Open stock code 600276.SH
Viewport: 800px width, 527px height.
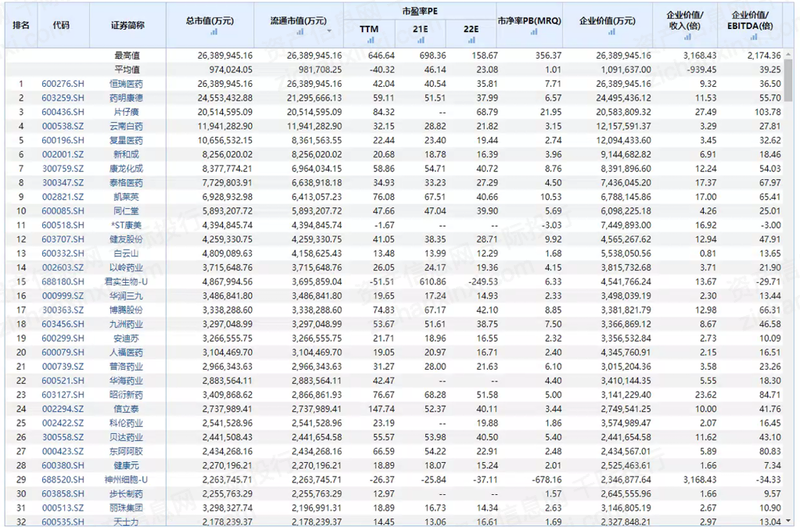click(63, 84)
